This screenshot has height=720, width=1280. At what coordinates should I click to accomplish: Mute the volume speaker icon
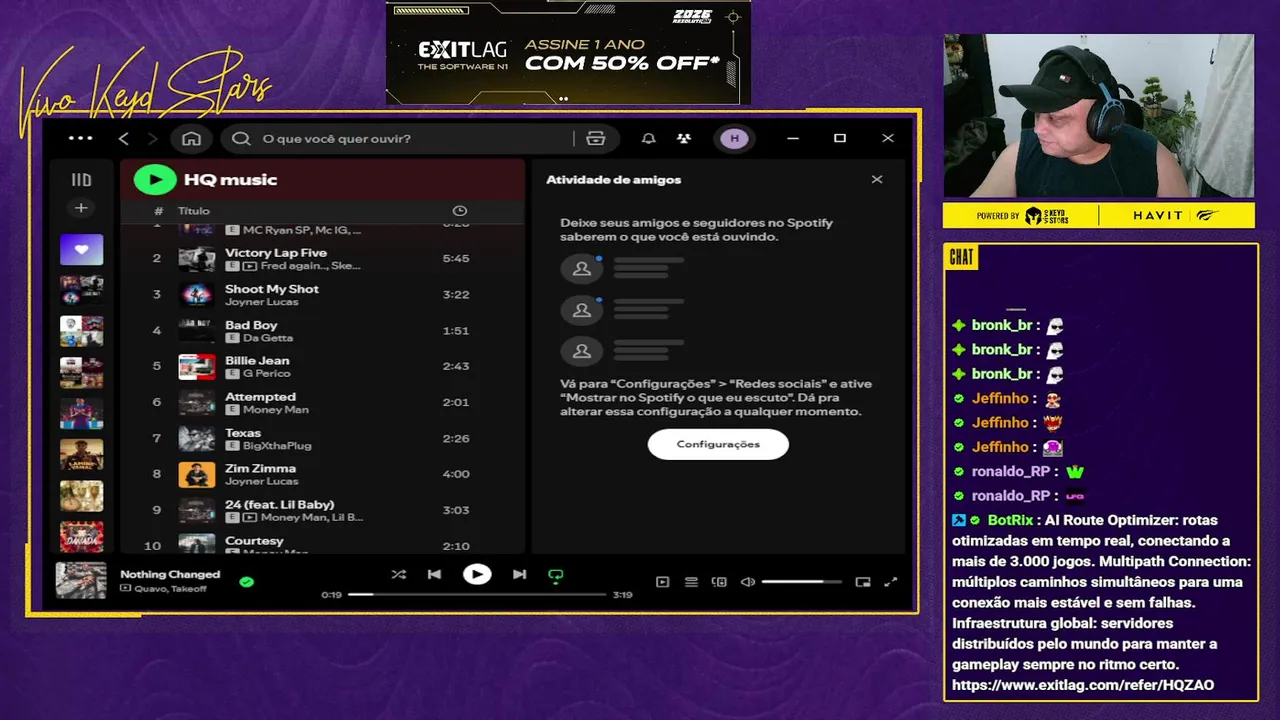pos(747,582)
